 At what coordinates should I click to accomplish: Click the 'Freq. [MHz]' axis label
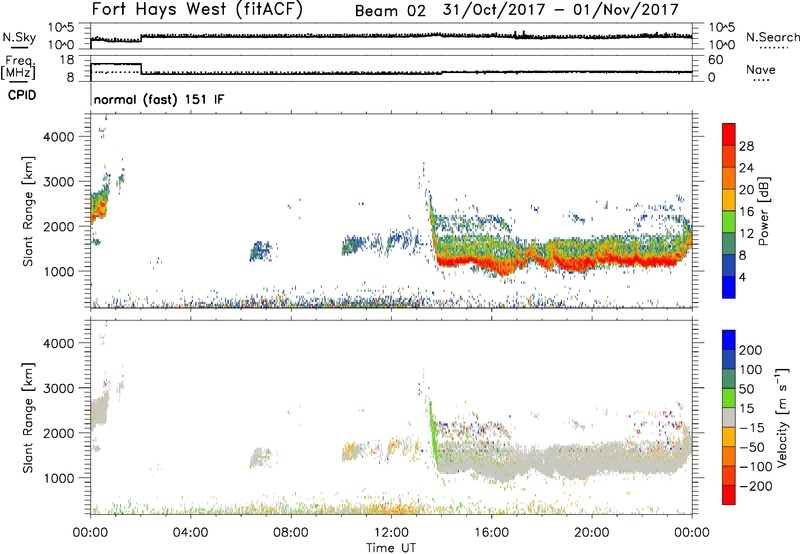pos(19,68)
